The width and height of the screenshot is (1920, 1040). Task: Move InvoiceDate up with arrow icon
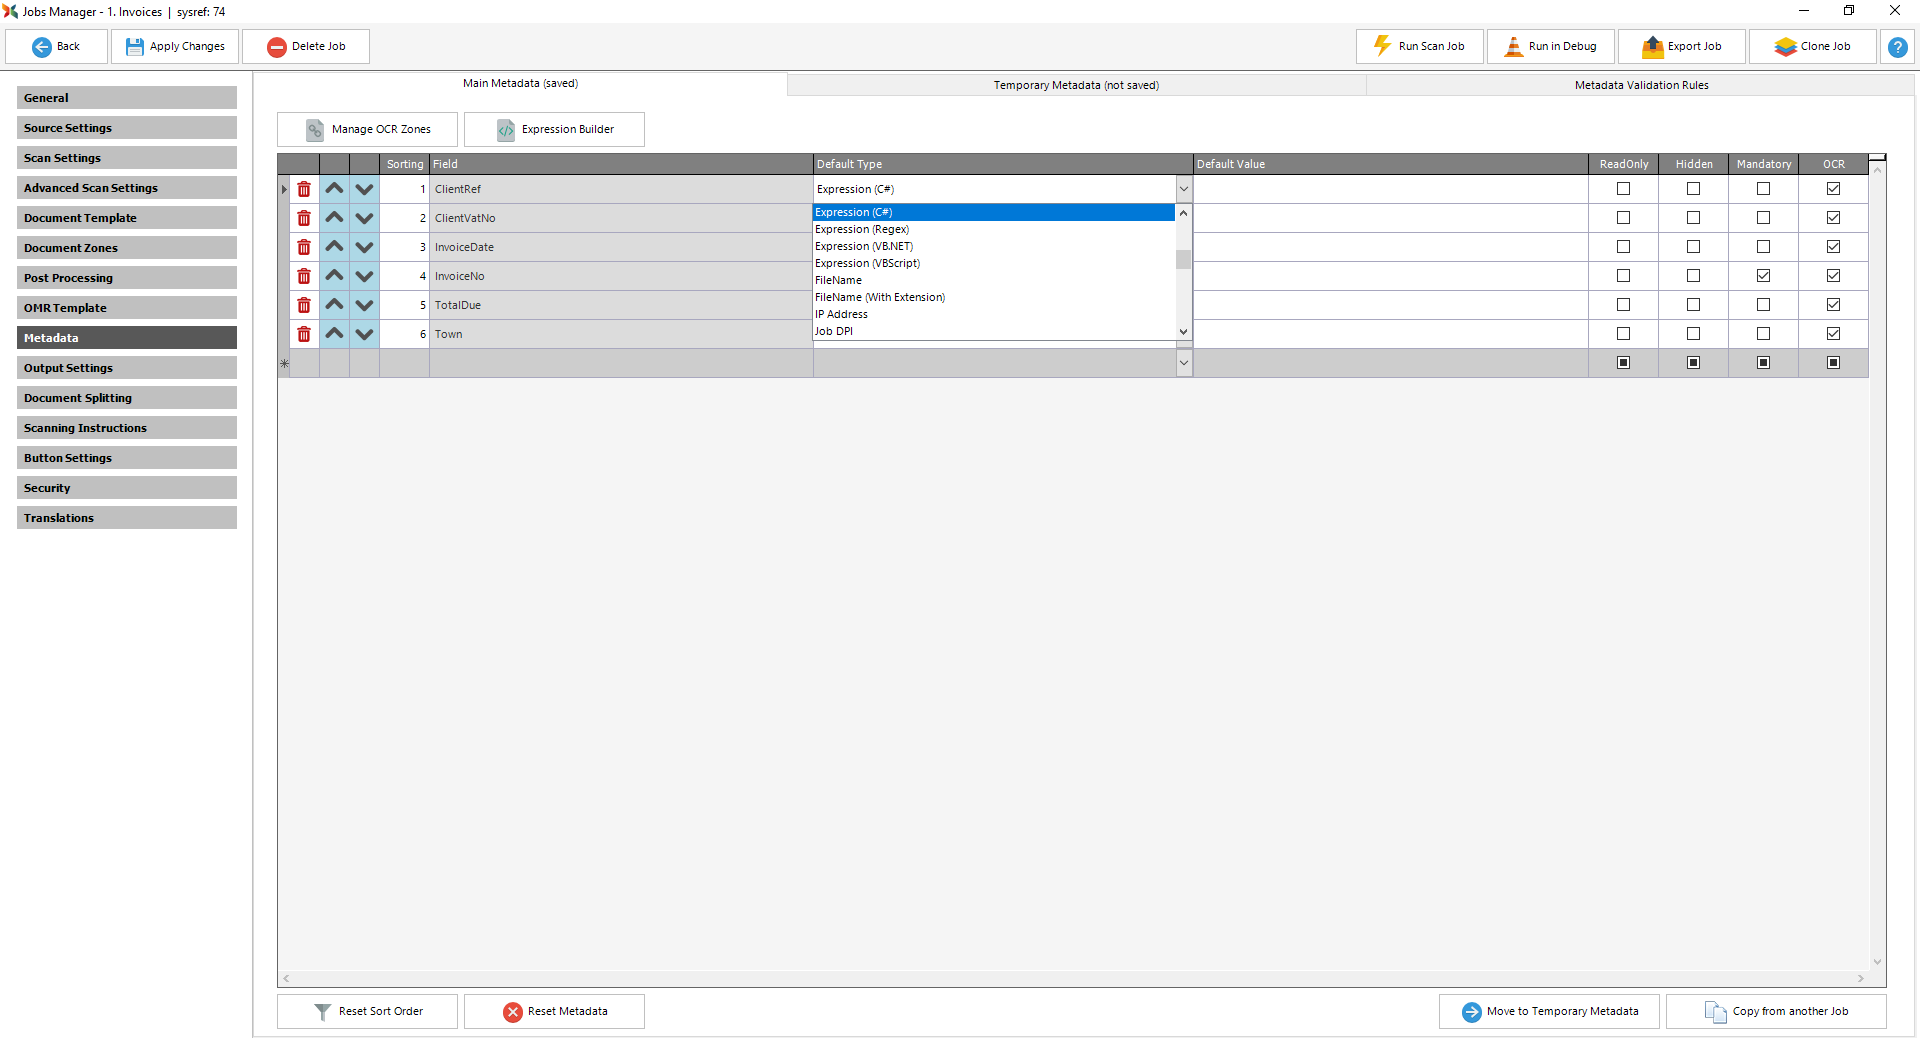pyautogui.click(x=334, y=247)
